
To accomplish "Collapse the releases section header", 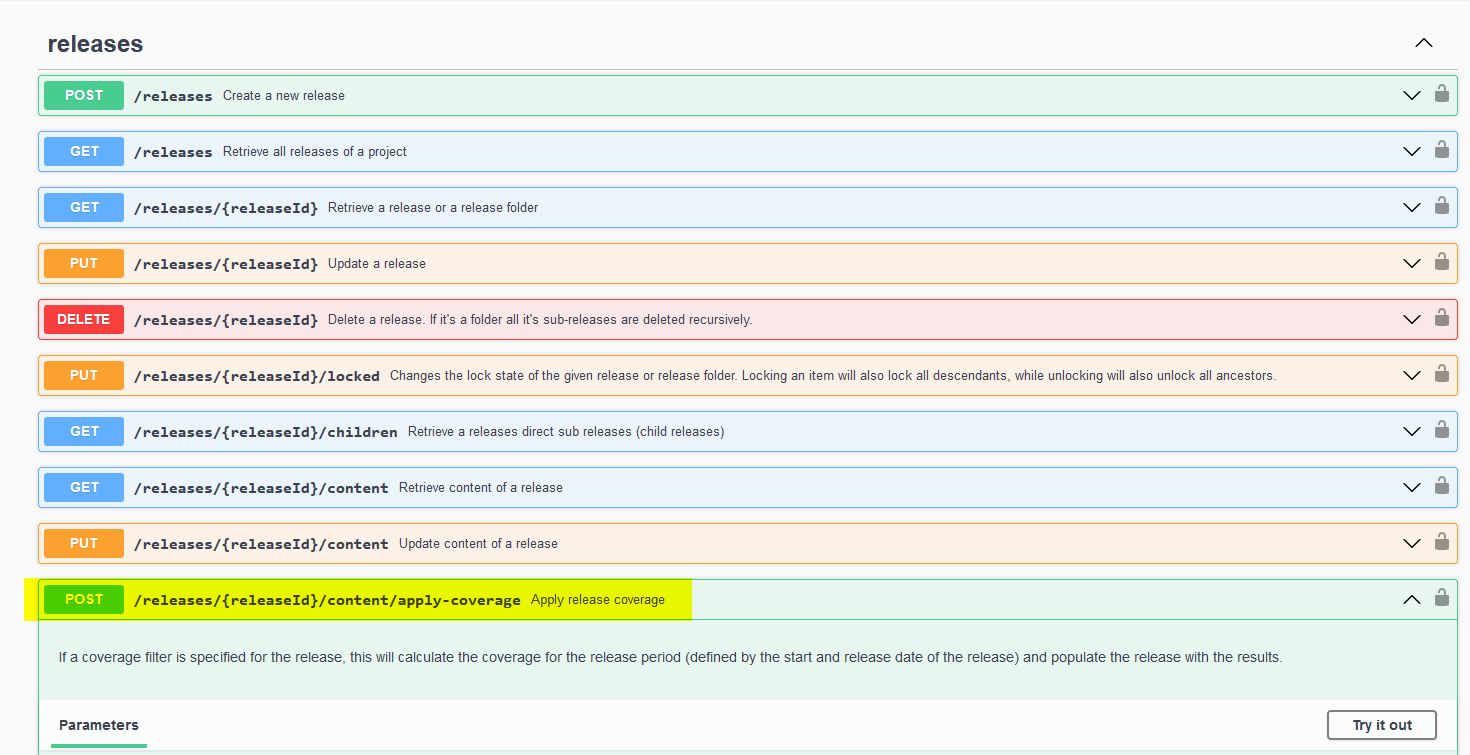I will click(1423, 43).
